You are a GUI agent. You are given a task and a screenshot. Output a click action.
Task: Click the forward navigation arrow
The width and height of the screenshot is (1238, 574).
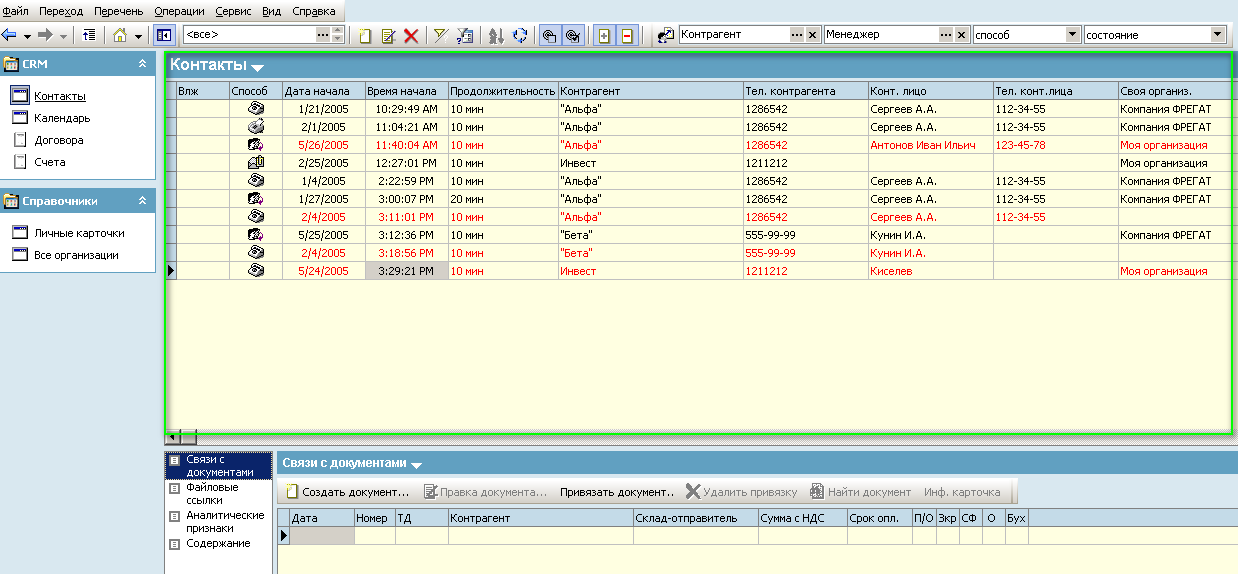point(44,35)
